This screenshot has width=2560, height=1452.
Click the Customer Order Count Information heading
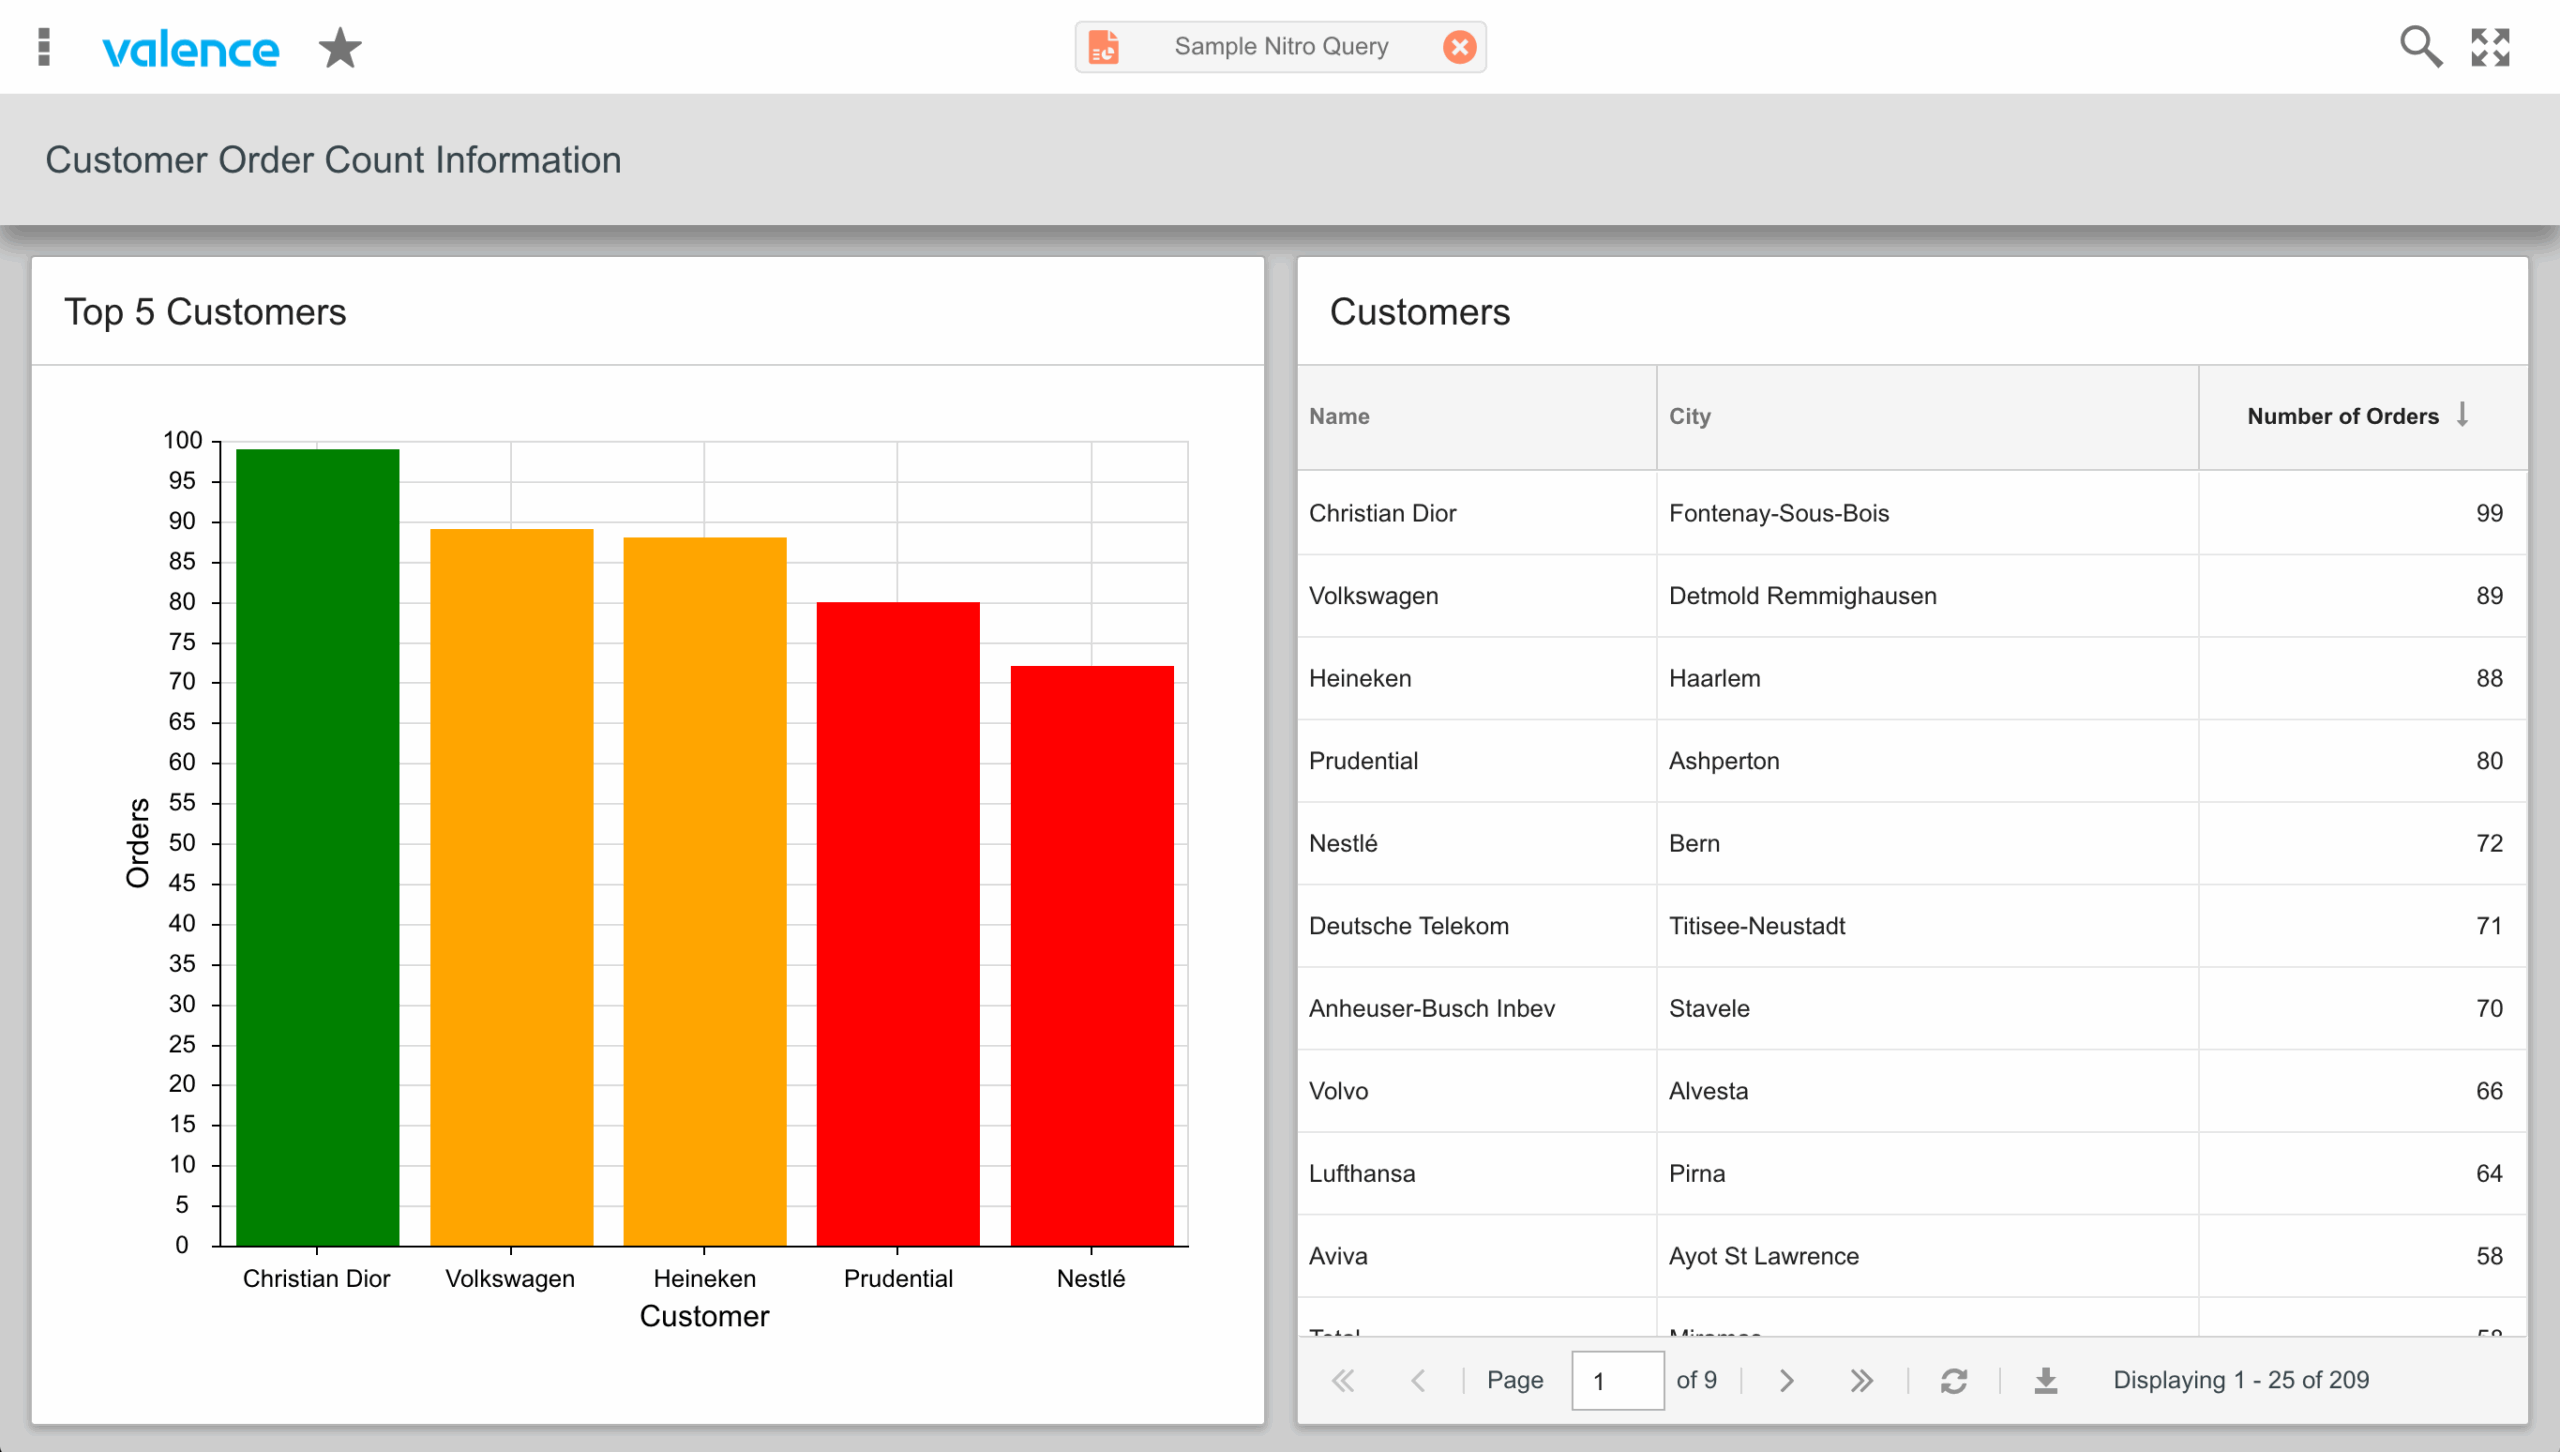coord(333,160)
